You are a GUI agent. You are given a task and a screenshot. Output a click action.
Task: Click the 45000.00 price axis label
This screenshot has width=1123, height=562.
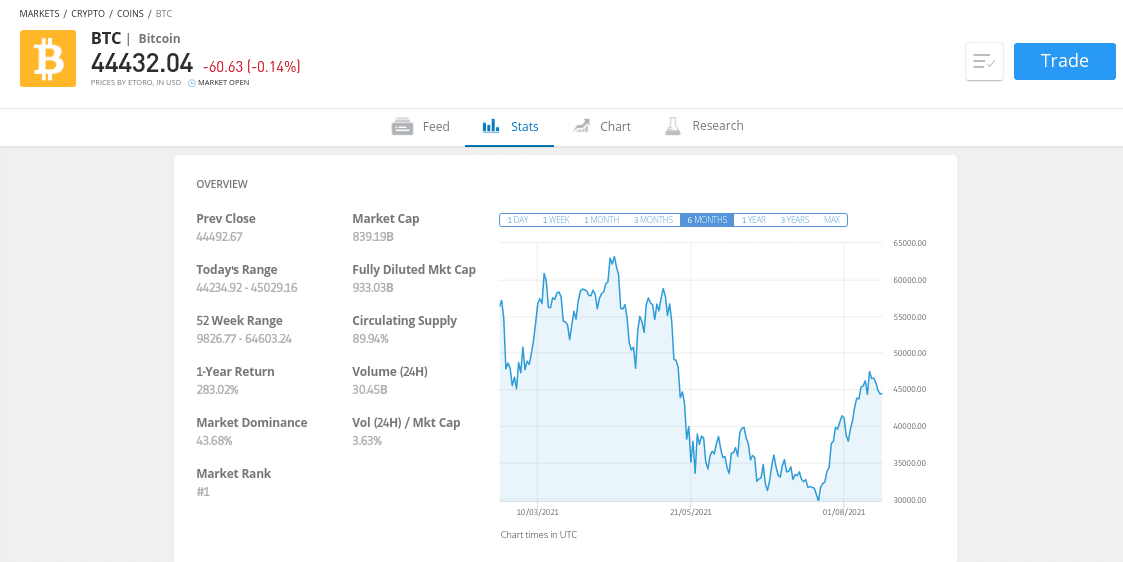pyautogui.click(x=910, y=389)
